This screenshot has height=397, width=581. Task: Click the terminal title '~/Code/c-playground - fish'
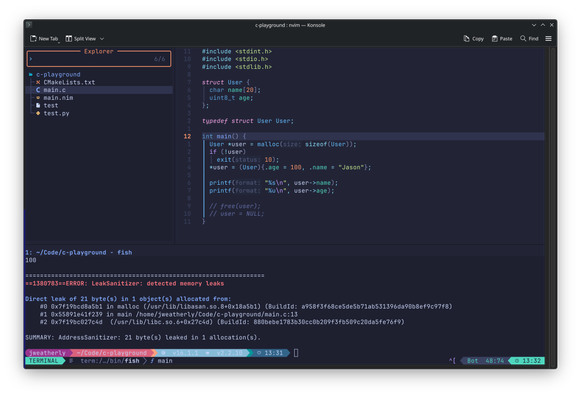coord(84,252)
